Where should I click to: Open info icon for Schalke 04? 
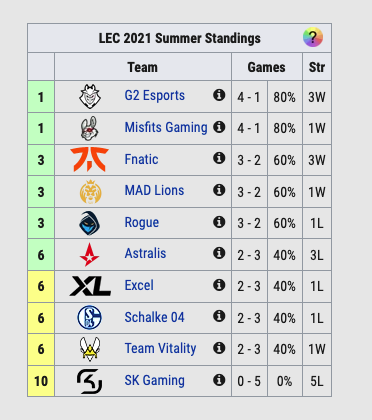(219, 316)
